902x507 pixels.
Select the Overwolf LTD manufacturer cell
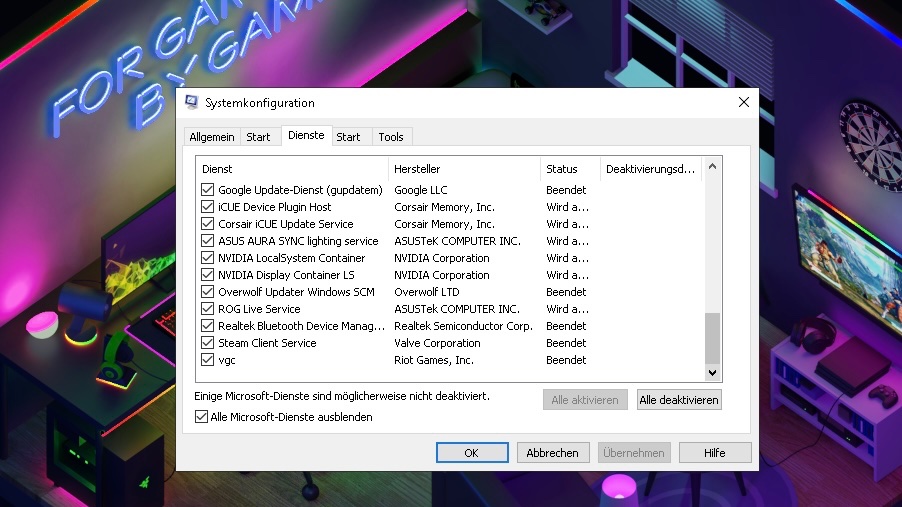426,292
